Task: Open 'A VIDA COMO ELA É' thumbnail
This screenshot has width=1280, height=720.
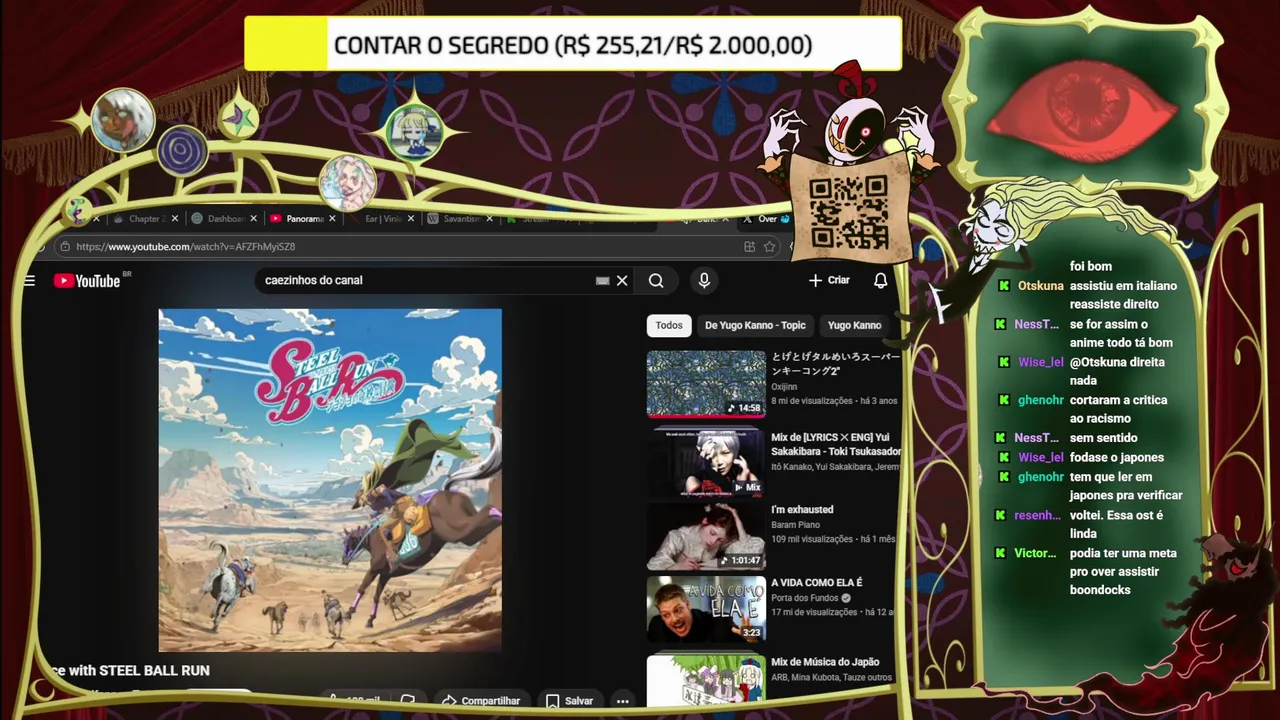Action: point(706,609)
